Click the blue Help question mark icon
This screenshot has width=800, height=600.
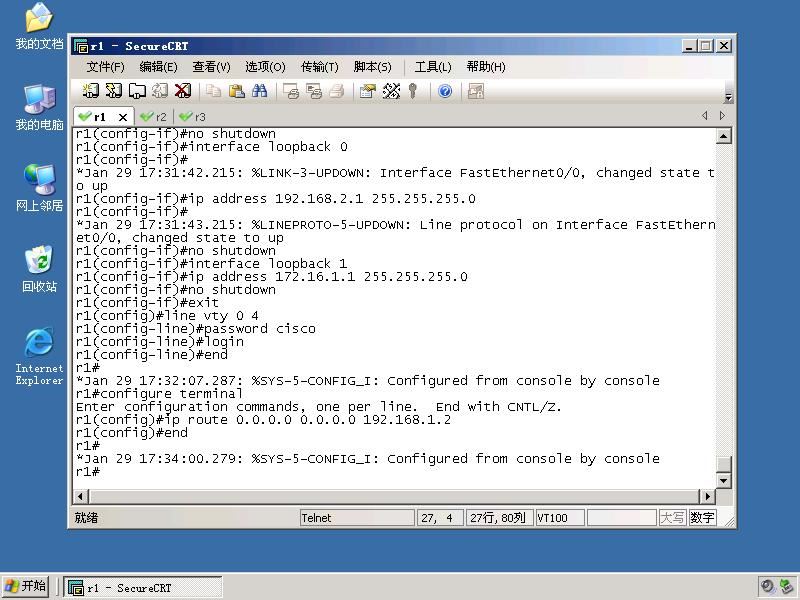pos(445,91)
